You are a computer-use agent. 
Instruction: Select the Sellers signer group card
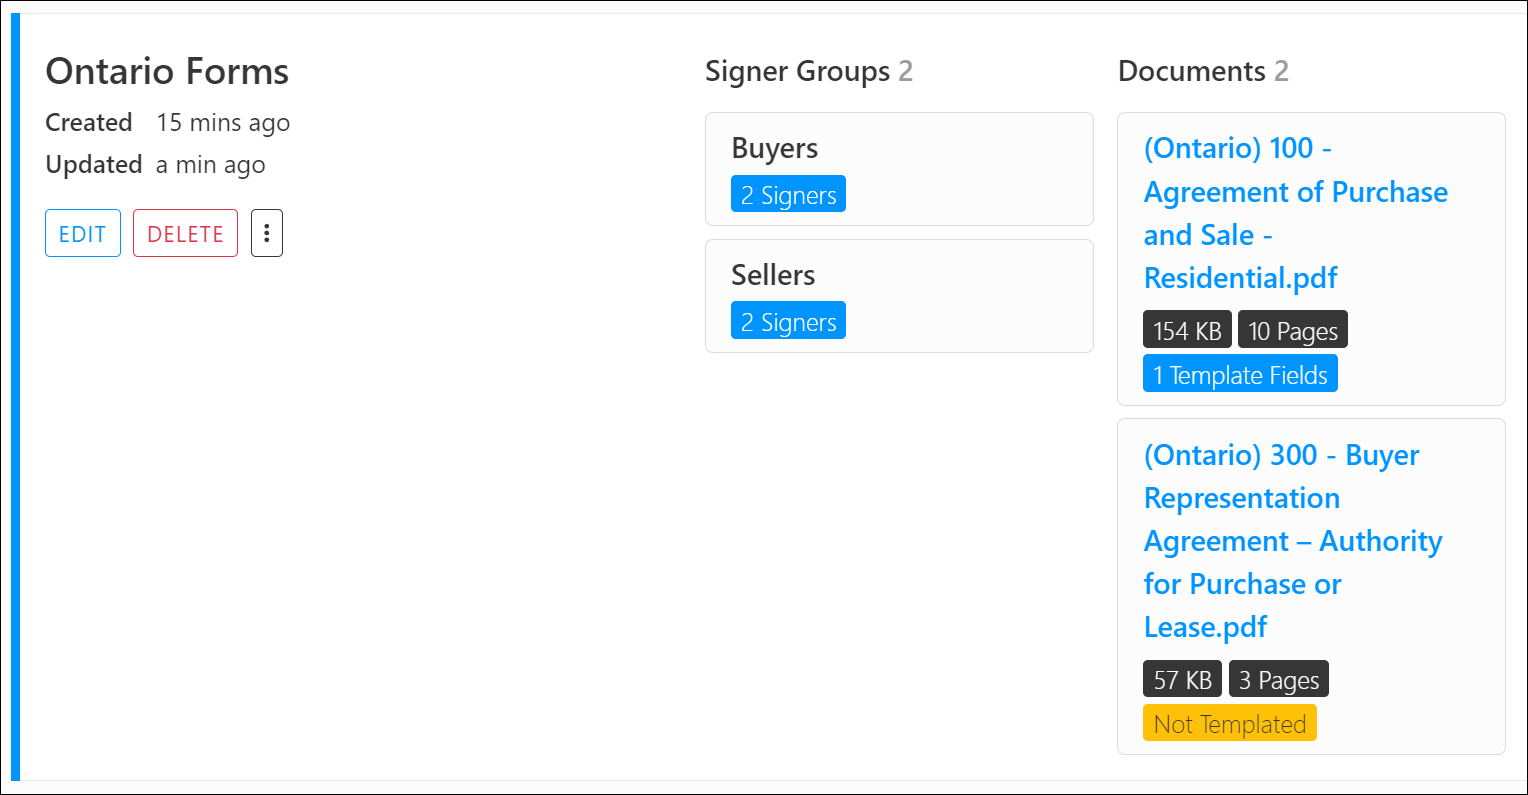(x=898, y=295)
